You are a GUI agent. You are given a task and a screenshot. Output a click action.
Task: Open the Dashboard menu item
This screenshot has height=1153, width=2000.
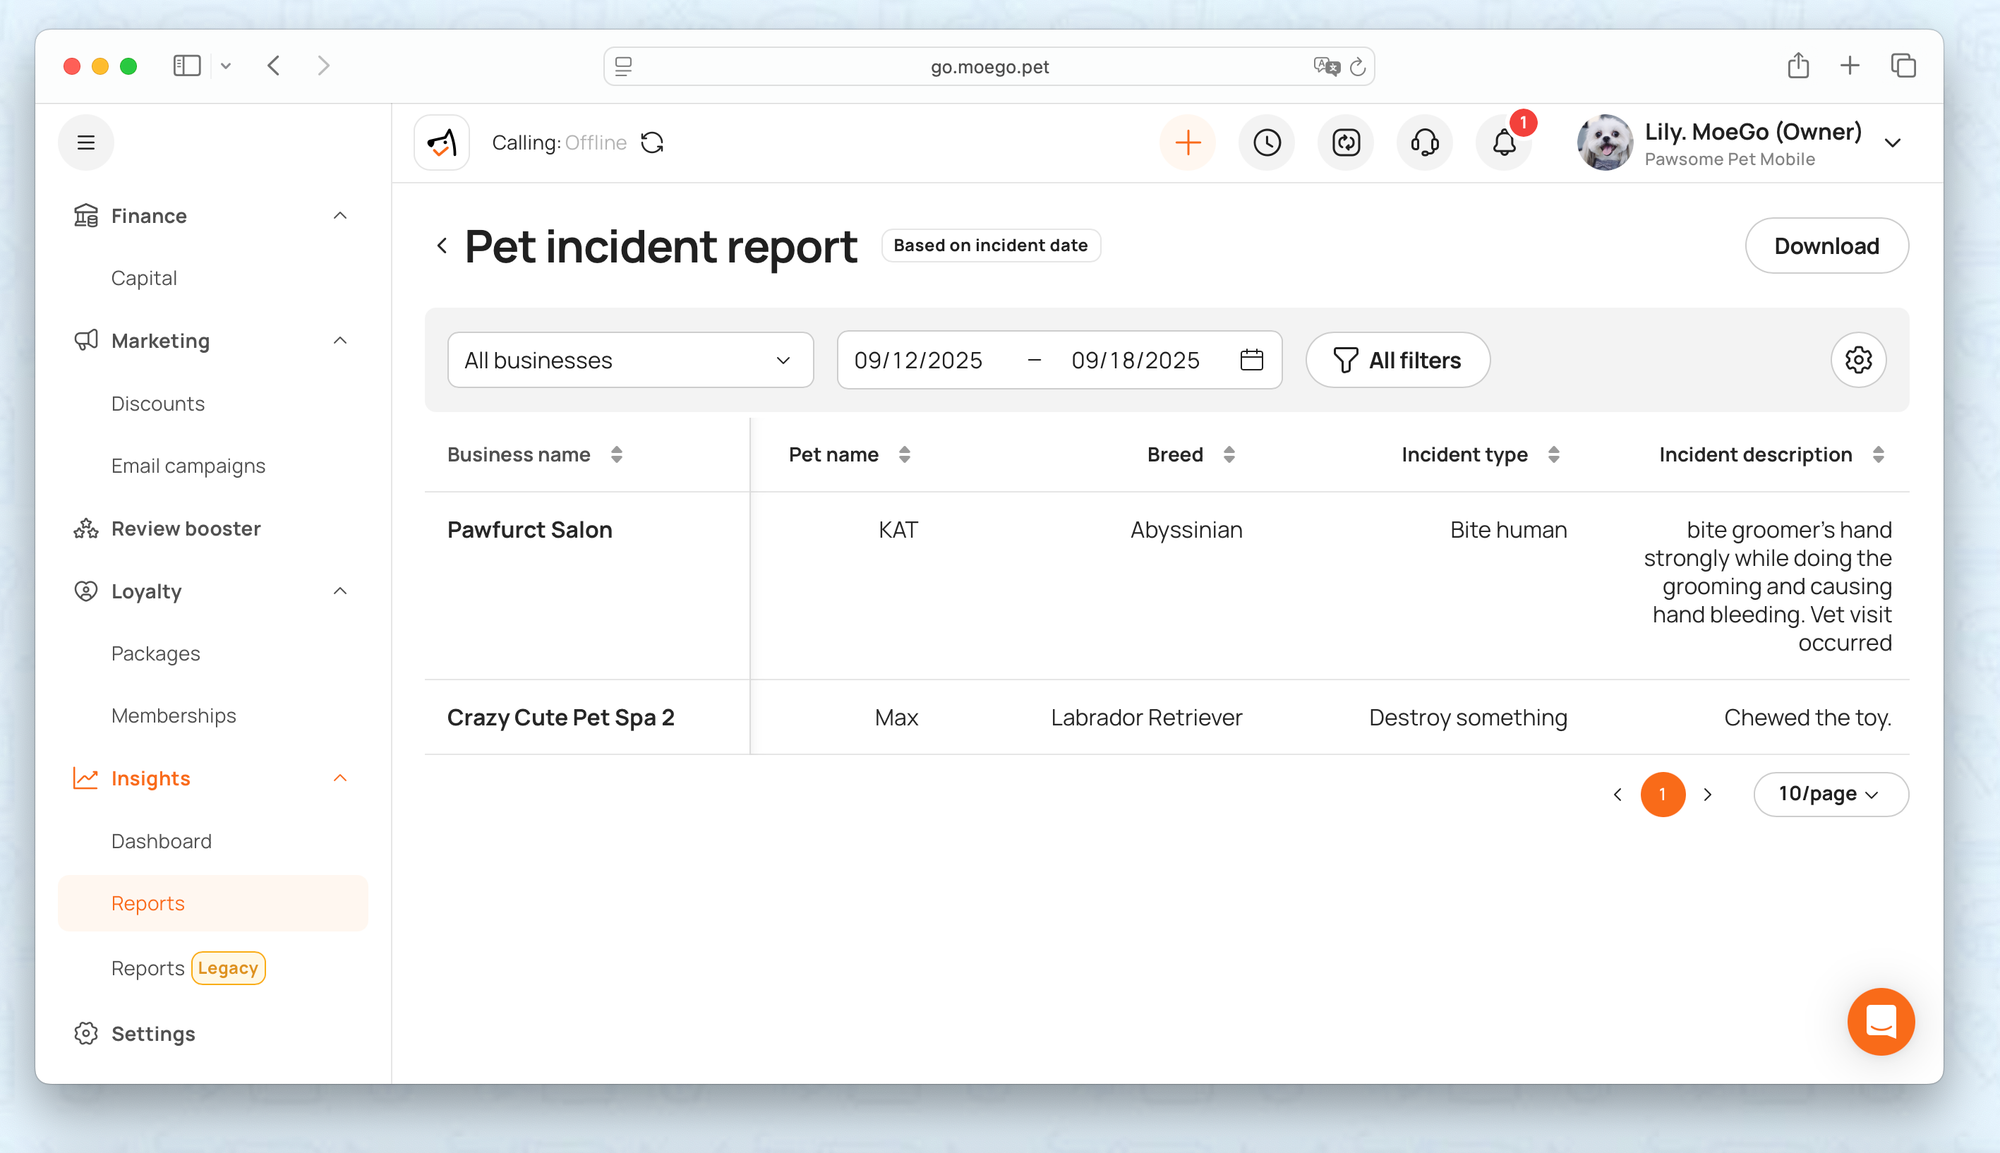[x=161, y=841]
